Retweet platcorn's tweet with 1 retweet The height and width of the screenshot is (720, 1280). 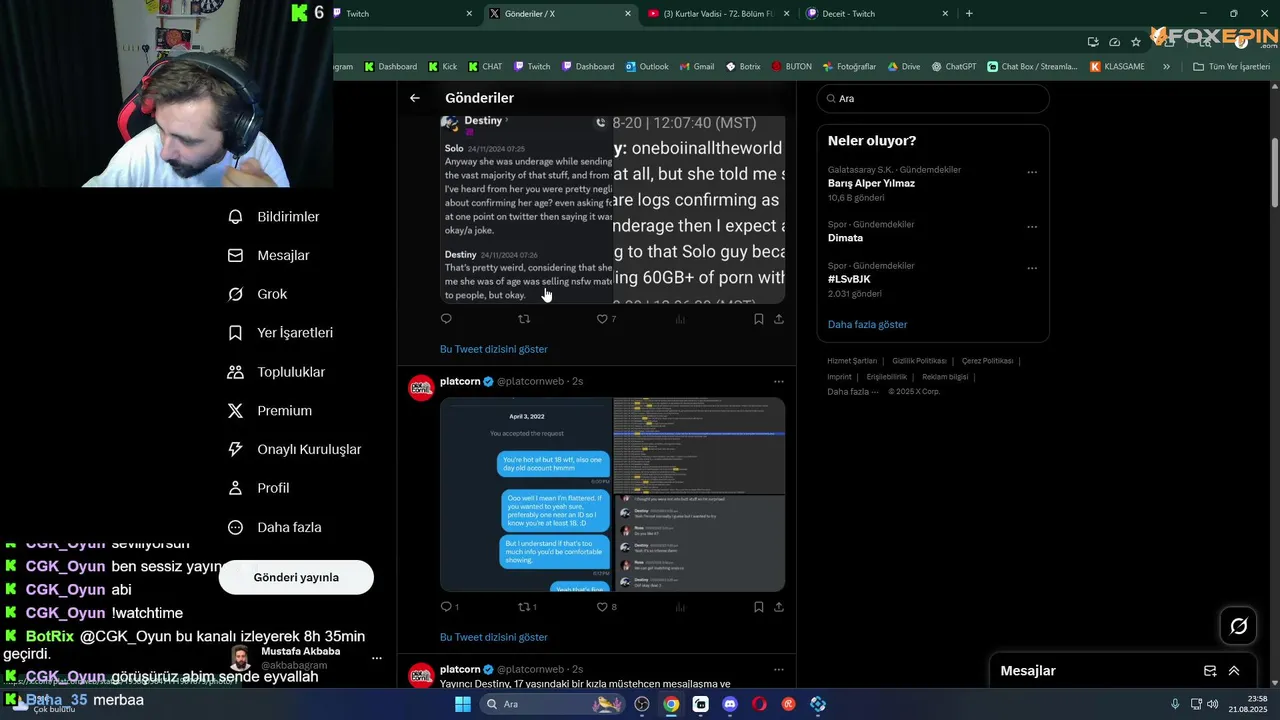coord(526,607)
